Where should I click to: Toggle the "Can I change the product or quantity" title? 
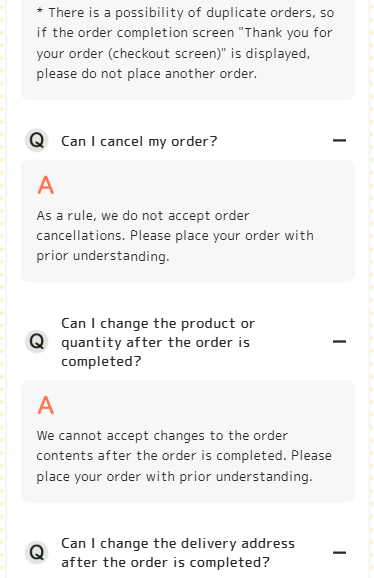(x=158, y=342)
